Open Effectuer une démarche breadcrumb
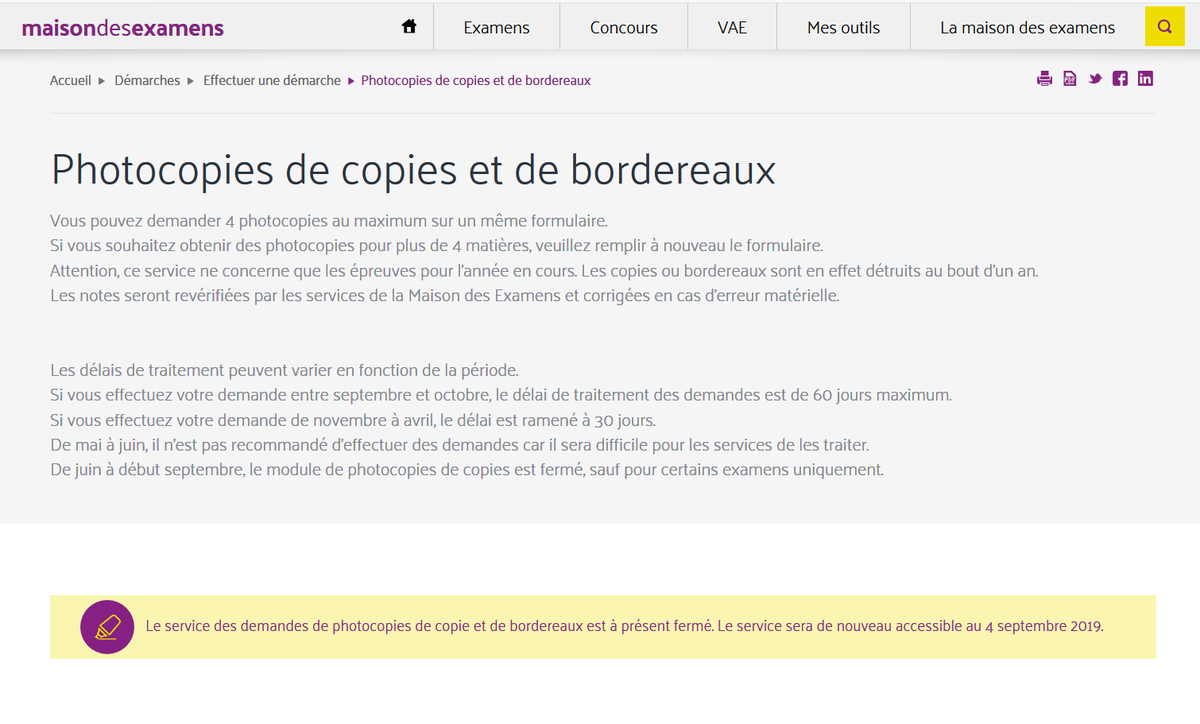 272,80
